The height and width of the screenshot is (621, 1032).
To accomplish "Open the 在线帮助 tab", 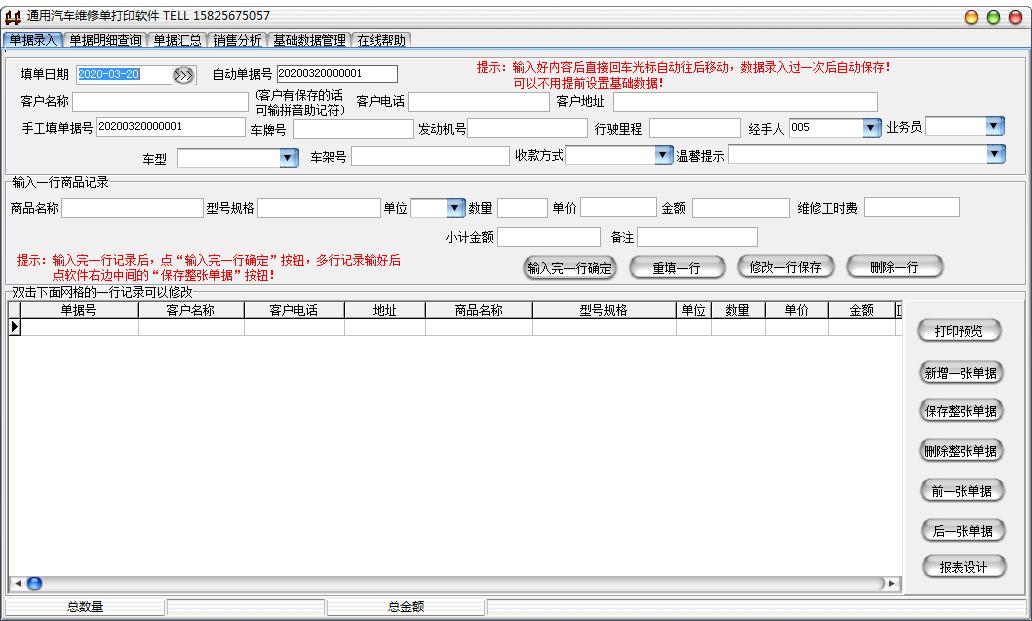I will point(381,40).
